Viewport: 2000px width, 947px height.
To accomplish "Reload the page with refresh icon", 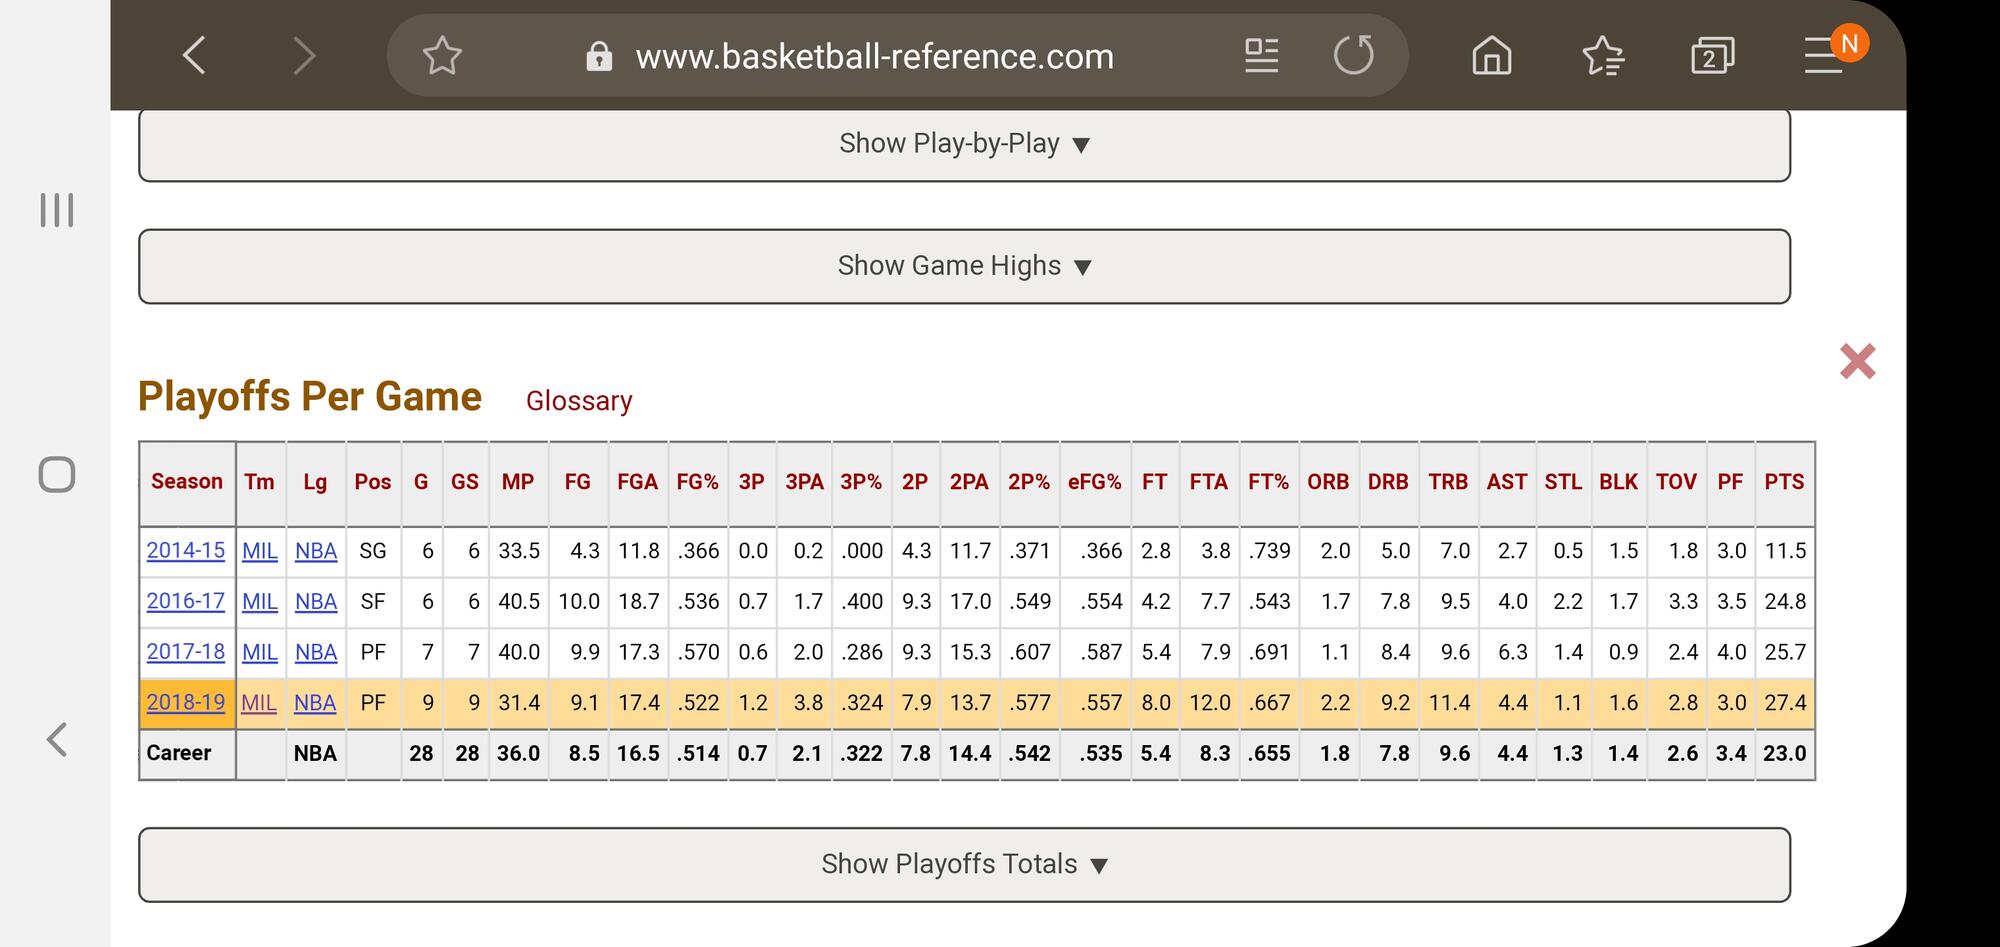I will click(1353, 56).
